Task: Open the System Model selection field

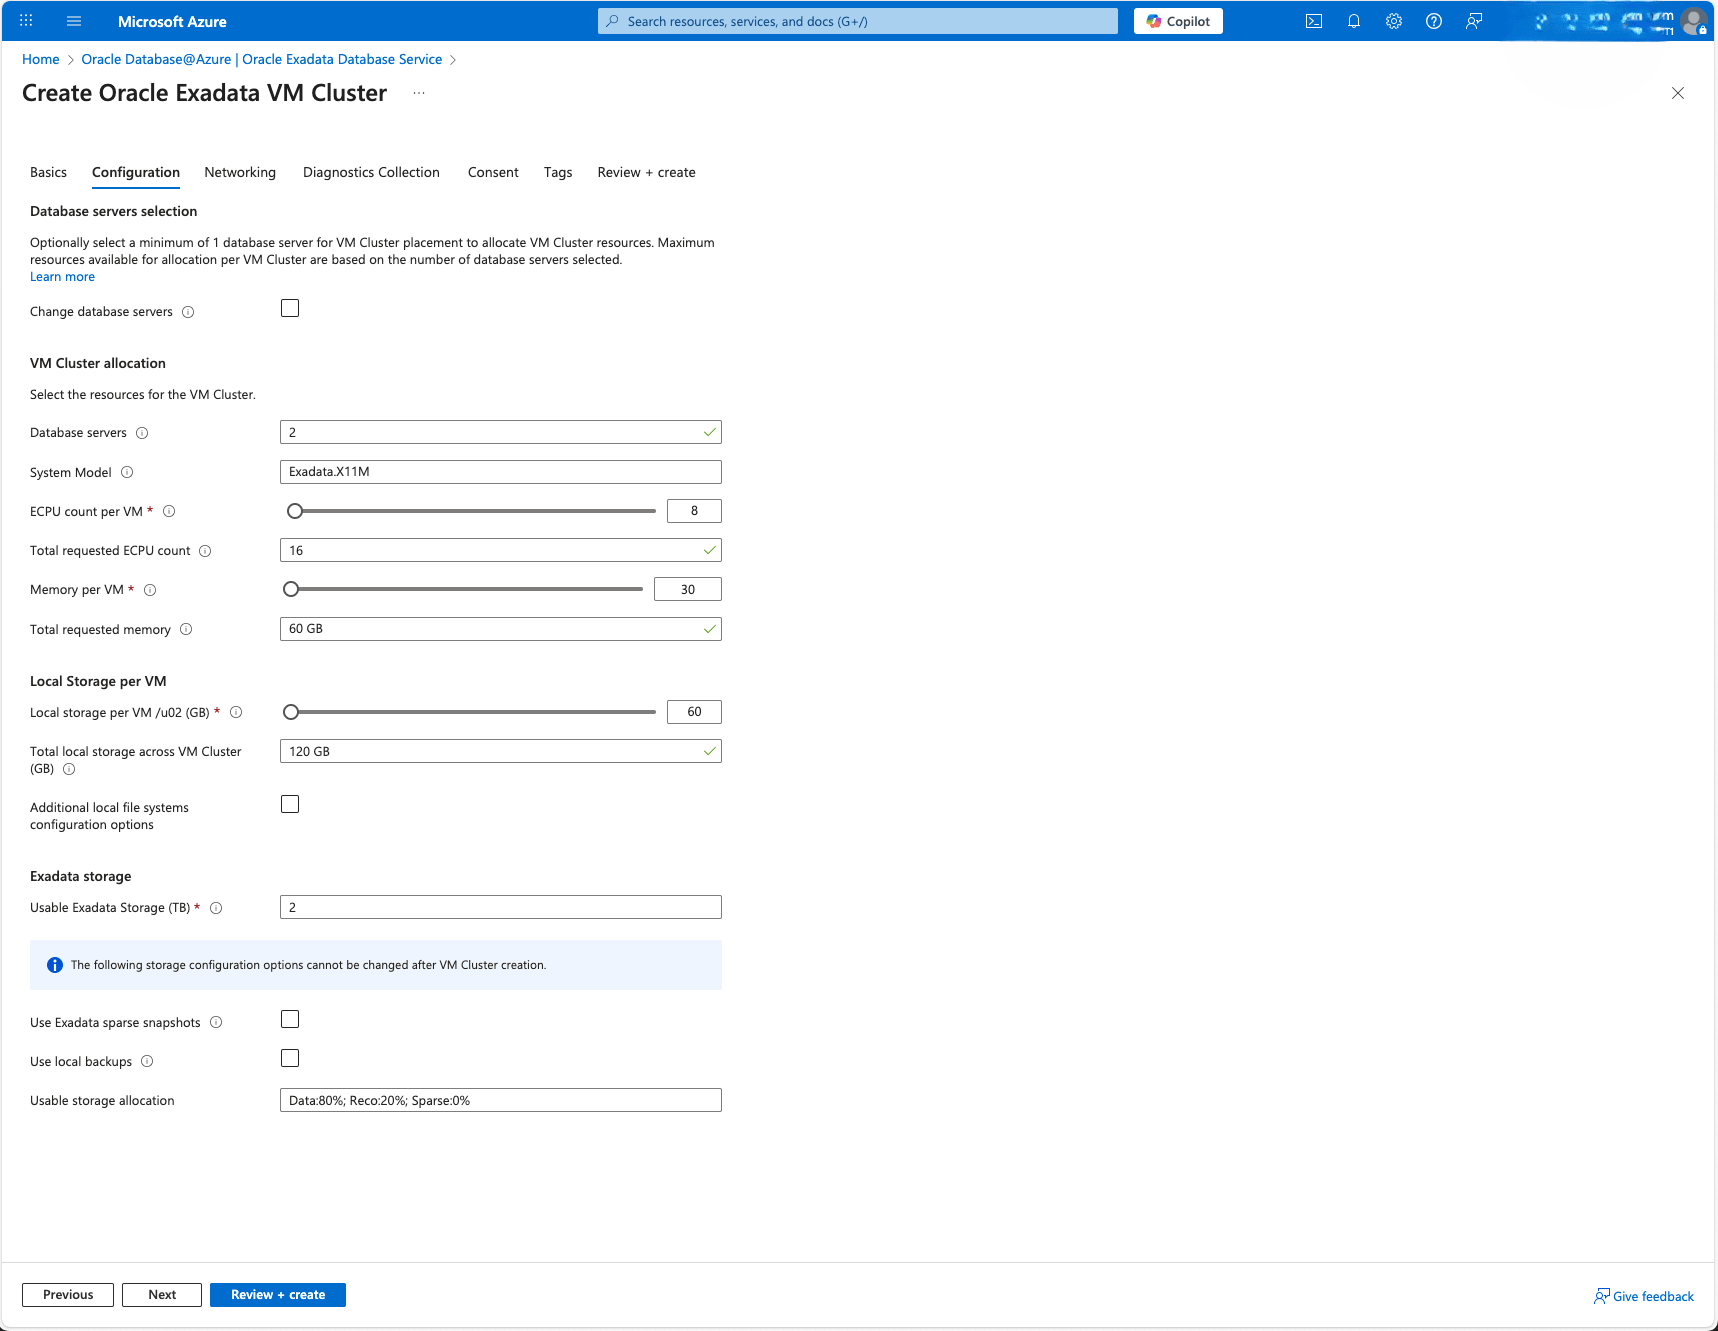Action: (500, 472)
